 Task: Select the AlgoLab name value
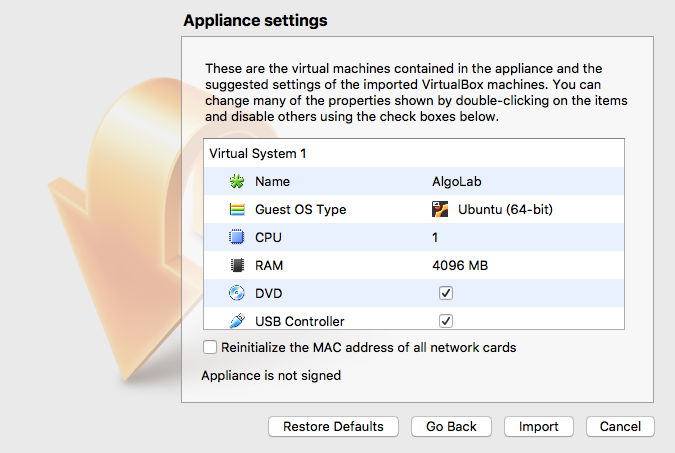pos(456,181)
